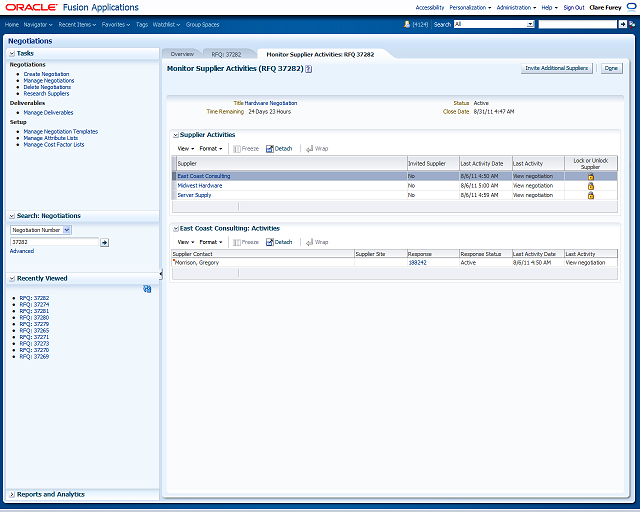The image size is (640, 512).
Task: Collapse the Tasks panel
Action: [x=12, y=53]
